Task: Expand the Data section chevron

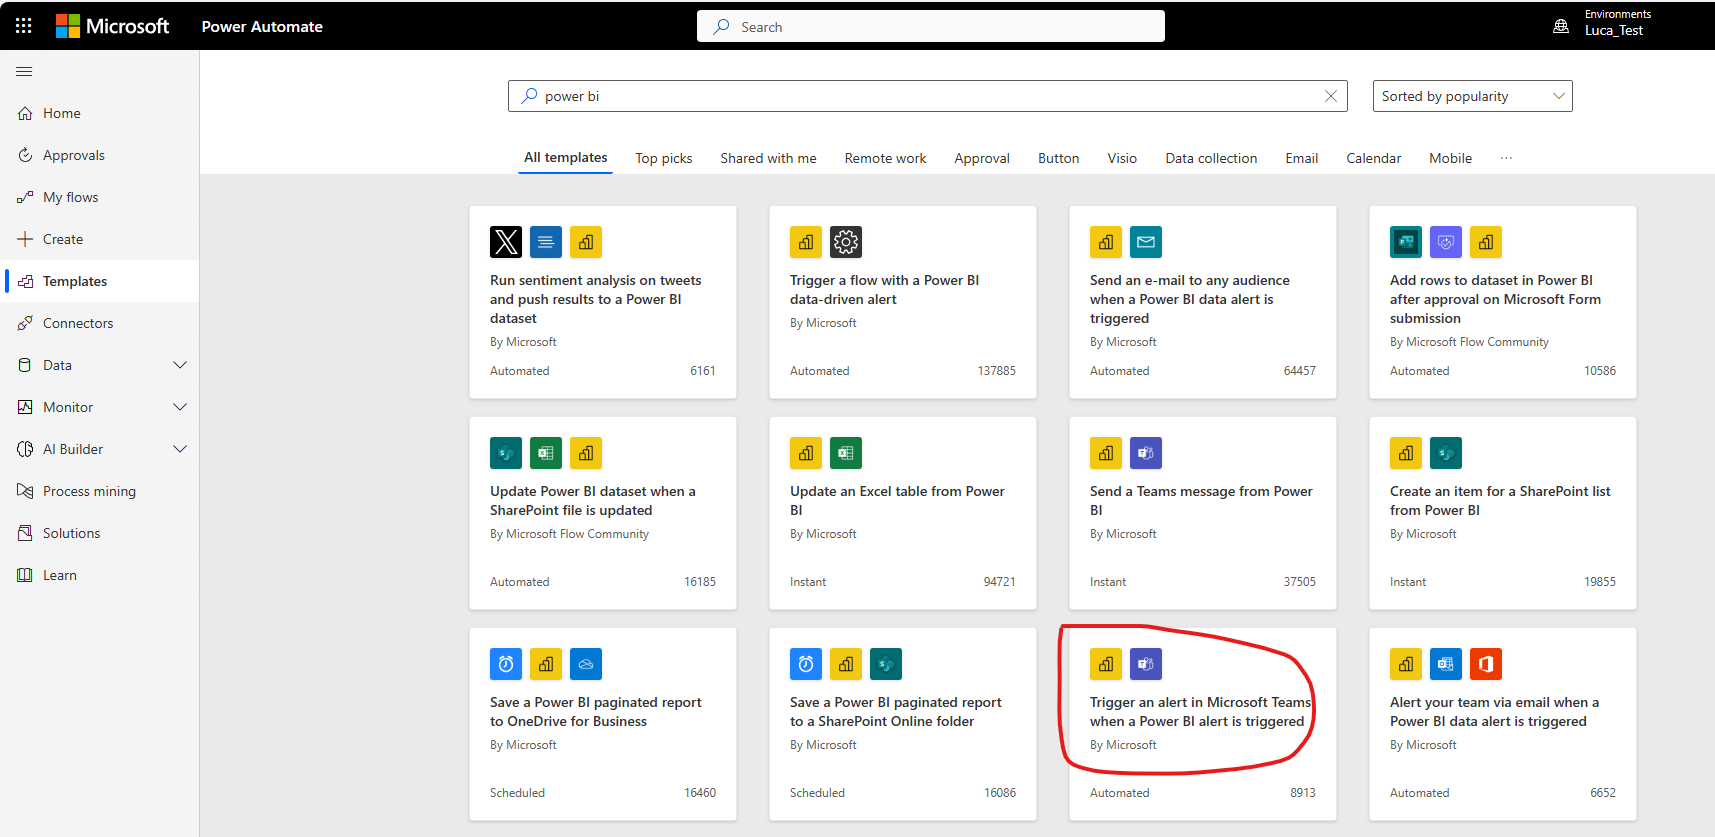Action: click(x=180, y=365)
